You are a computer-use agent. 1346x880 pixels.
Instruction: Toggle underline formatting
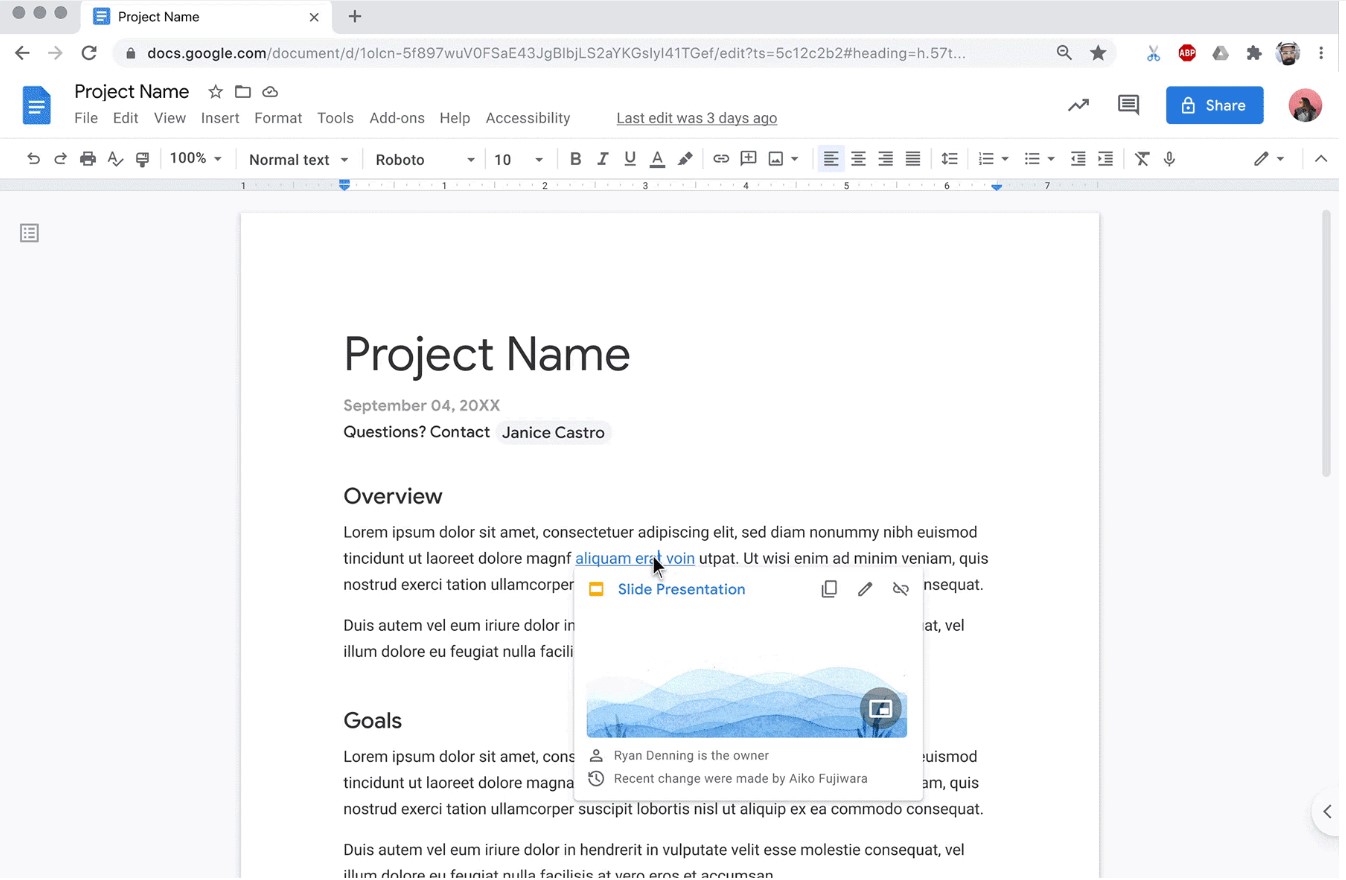pyautogui.click(x=630, y=159)
